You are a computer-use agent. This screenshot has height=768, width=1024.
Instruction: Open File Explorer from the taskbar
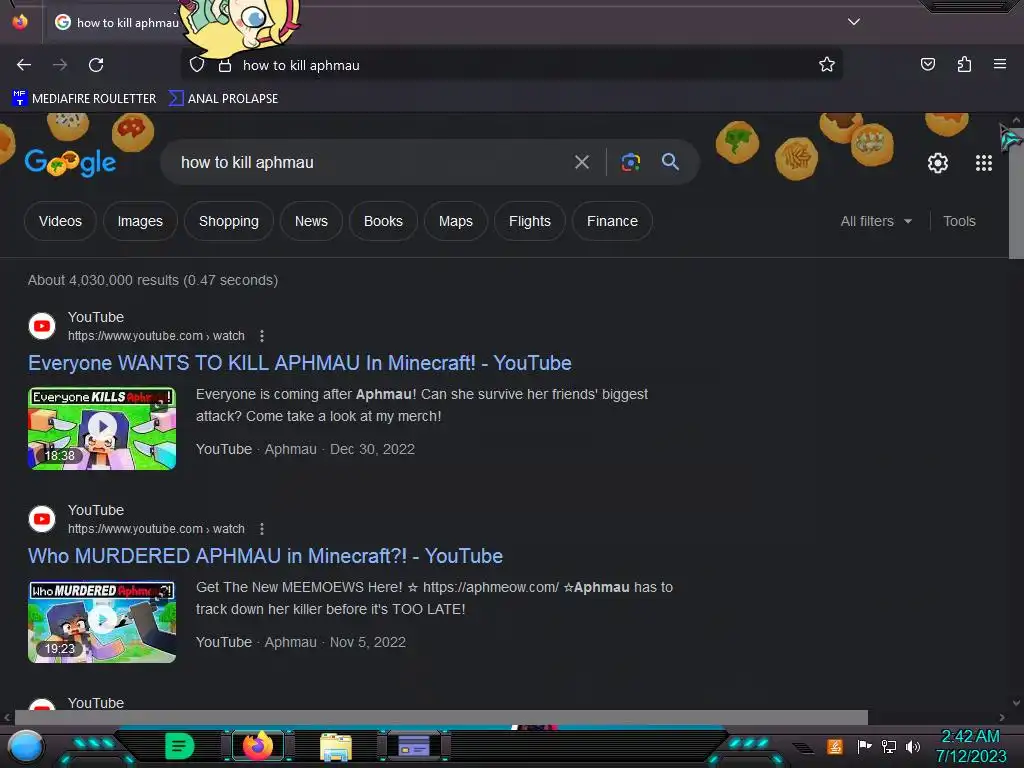click(336, 746)
